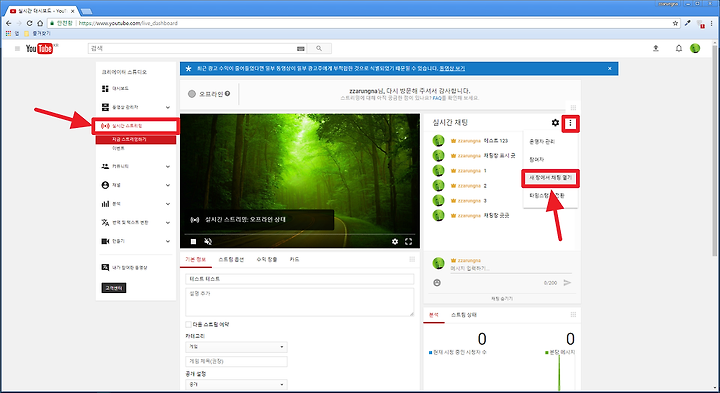
Task: Open the Video Manager (동영상 관리자) sidebar icon
Action: (105, 107)
